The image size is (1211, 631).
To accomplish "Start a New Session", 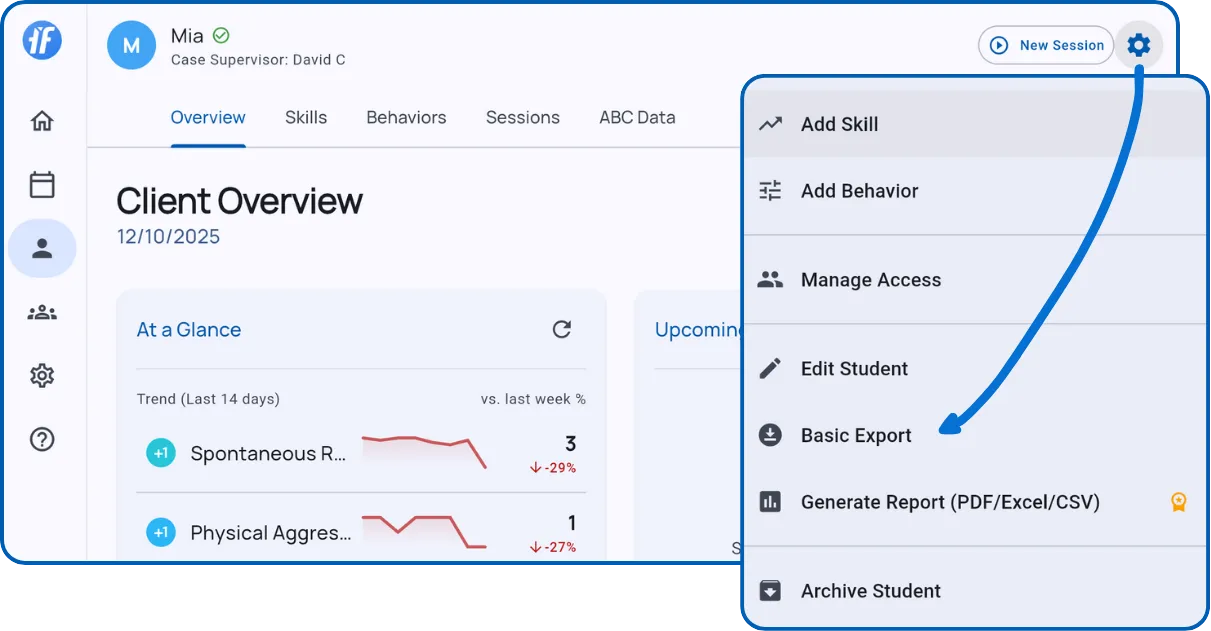I will [x=1046, y=45].
